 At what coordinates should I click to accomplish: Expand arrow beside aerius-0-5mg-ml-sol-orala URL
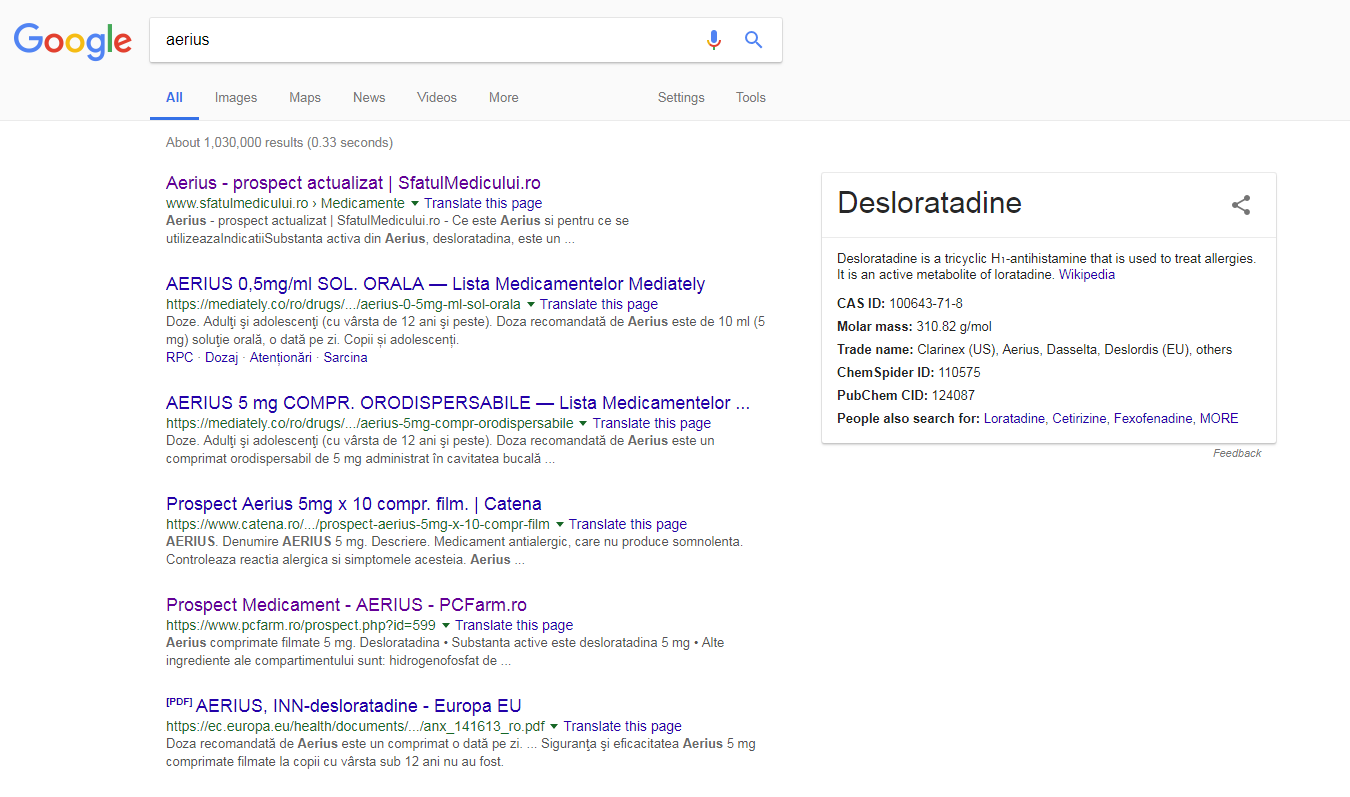pyautogui.click(x=531, y=304)
